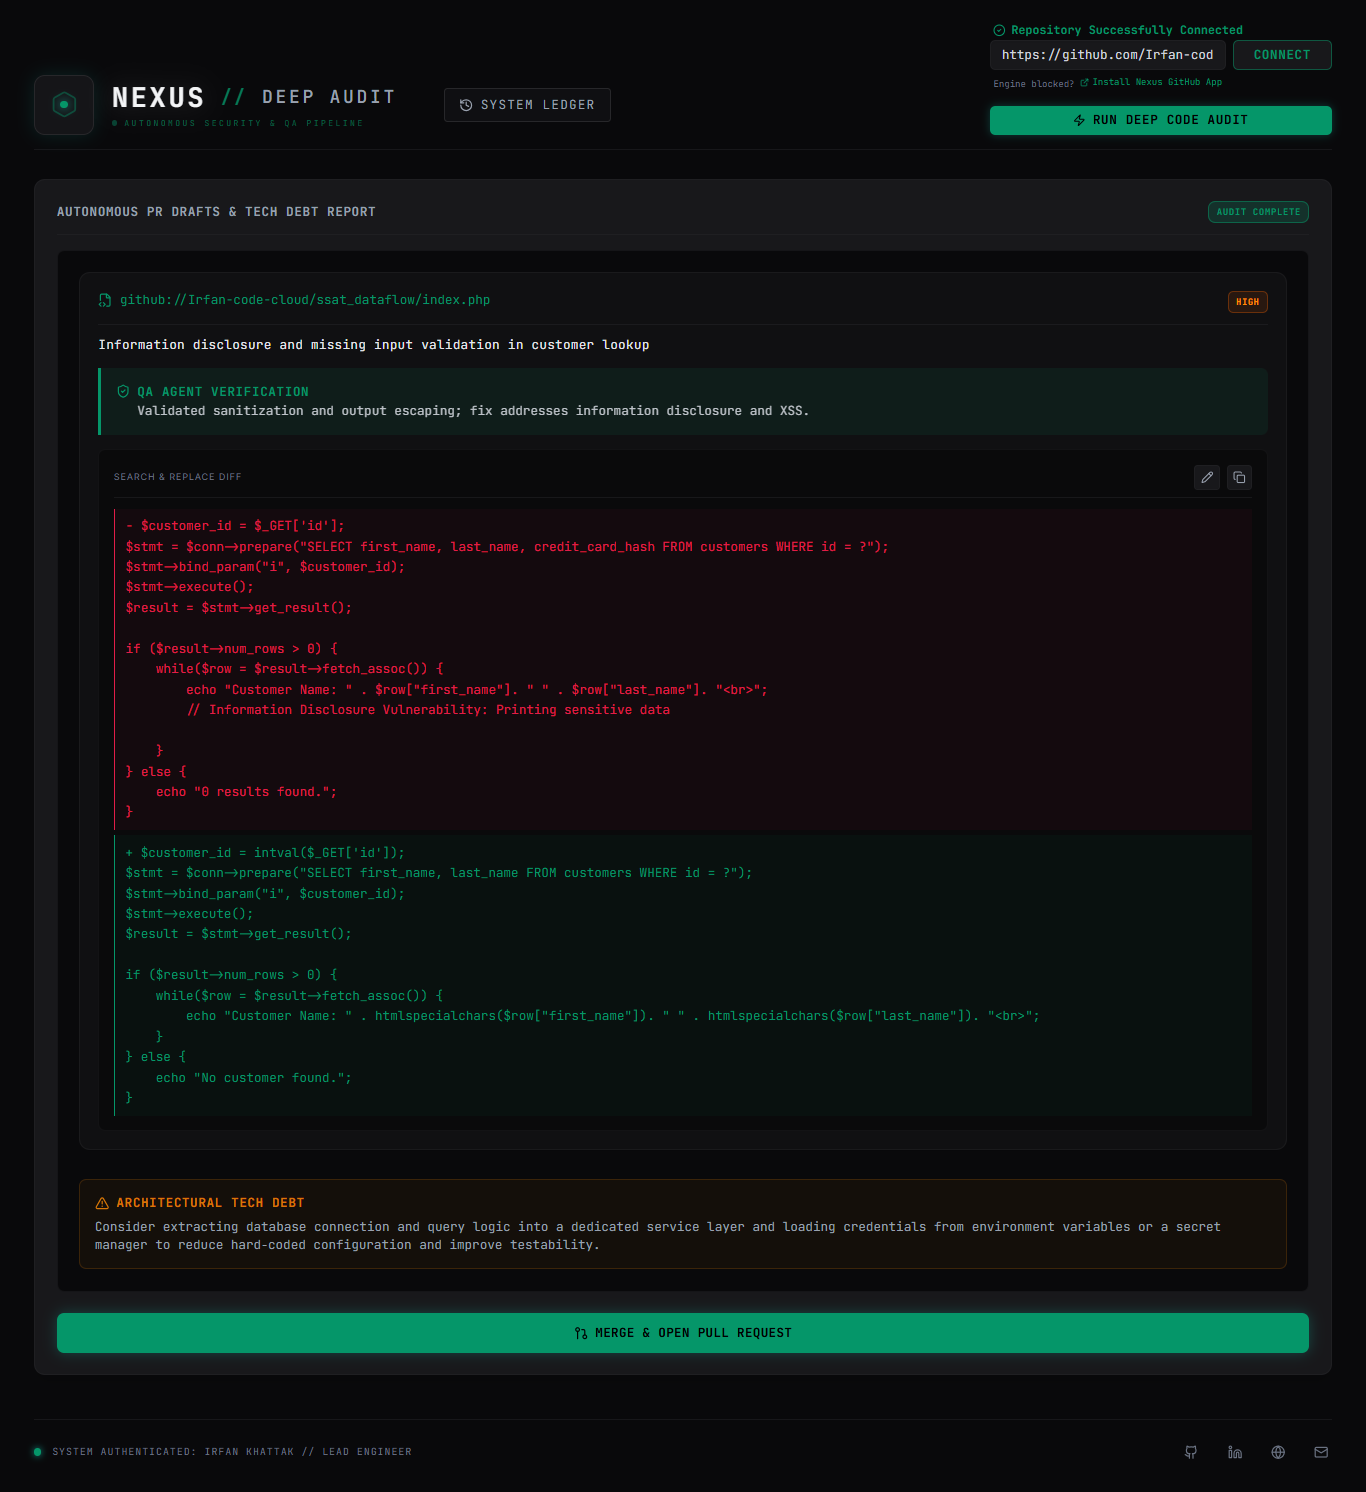Open the System Ledger
This screenshot has height=1492, width=1366.
point(527,105)
